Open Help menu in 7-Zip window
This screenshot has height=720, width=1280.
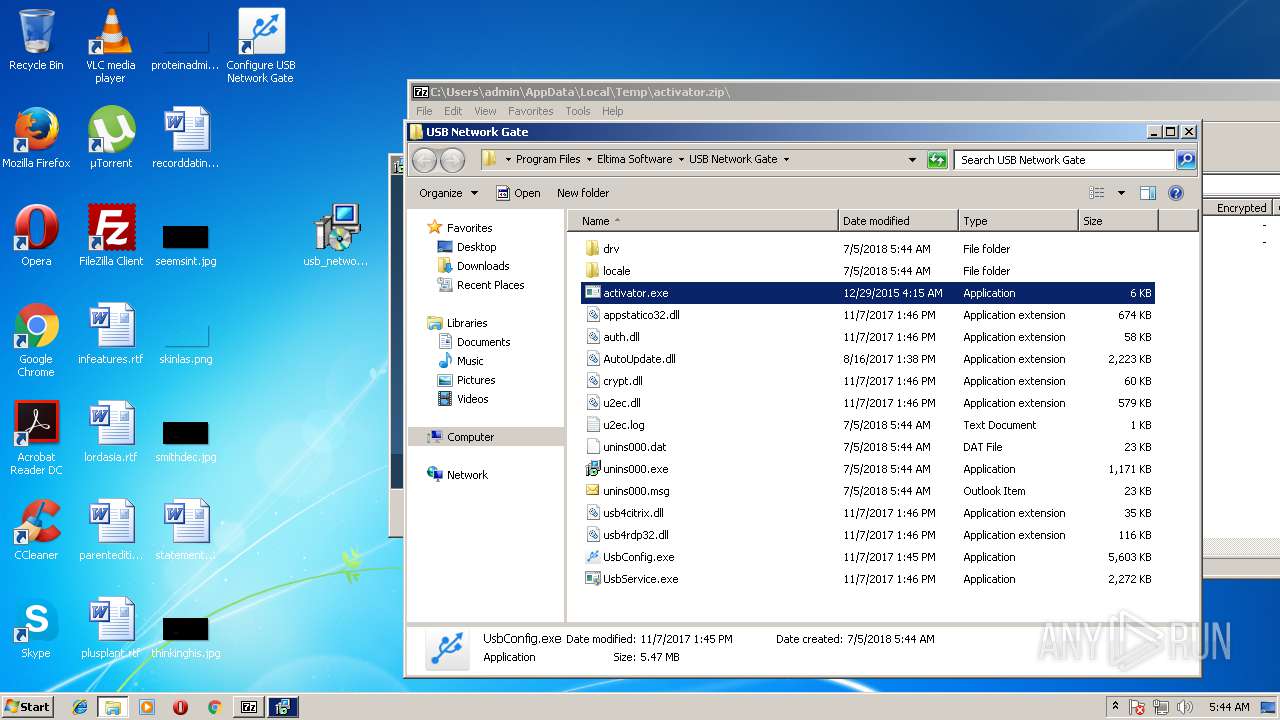[x=612, y=111]
